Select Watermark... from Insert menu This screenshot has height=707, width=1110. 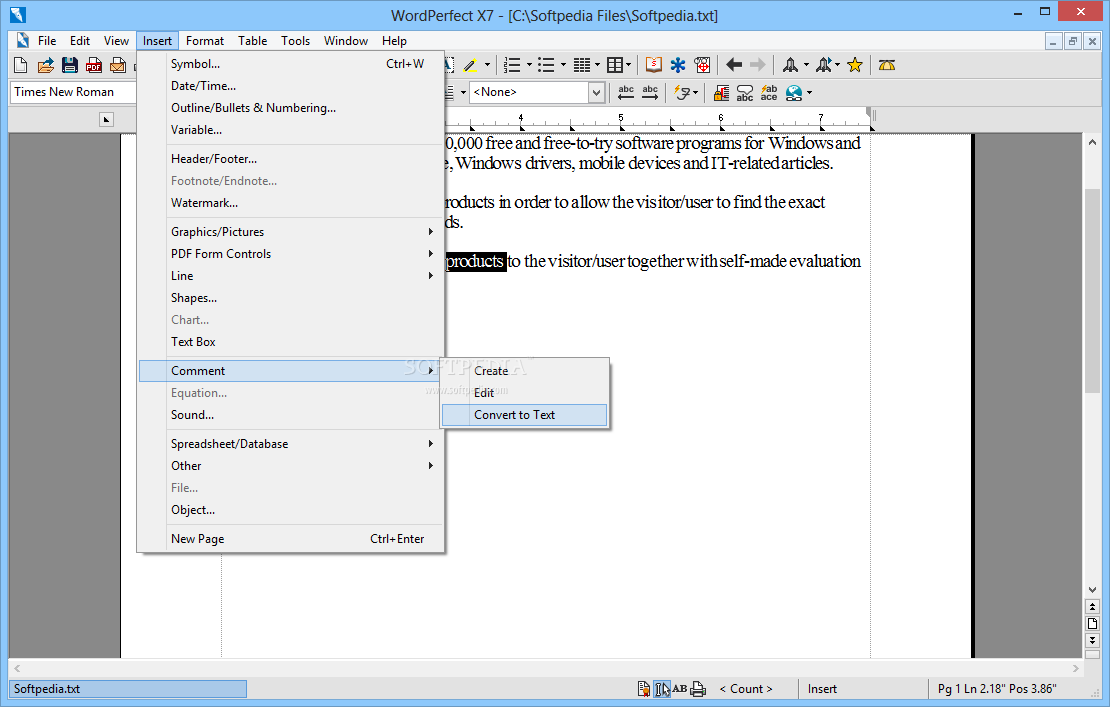291,202
